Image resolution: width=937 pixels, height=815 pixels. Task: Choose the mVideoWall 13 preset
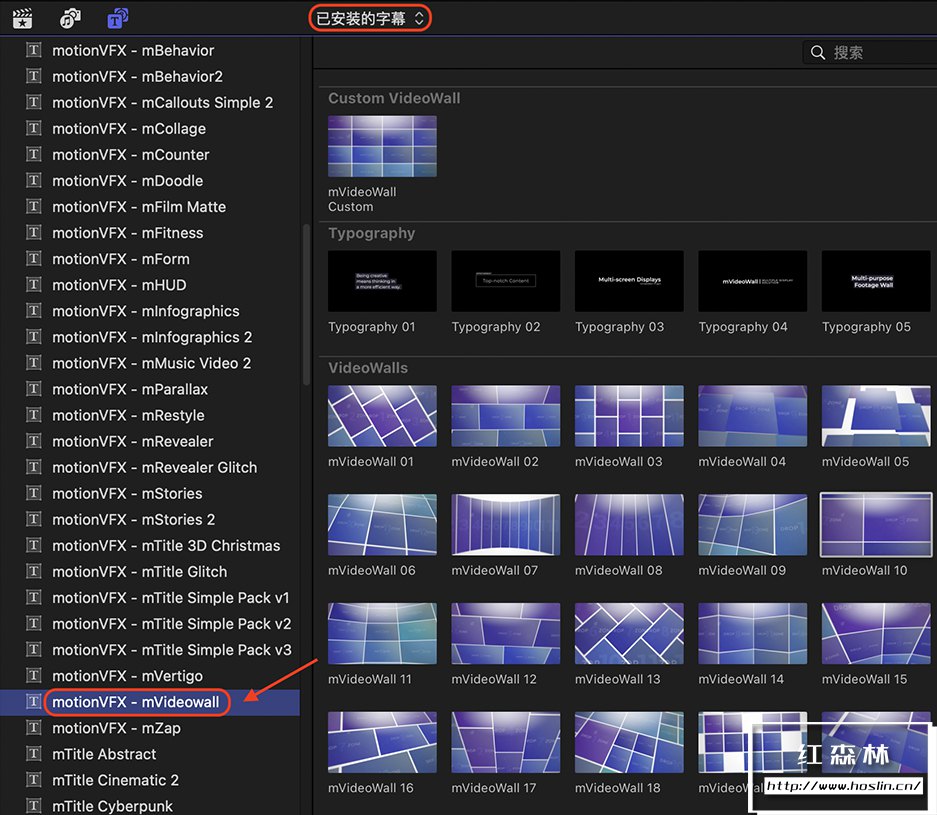(x=629, y=633)
